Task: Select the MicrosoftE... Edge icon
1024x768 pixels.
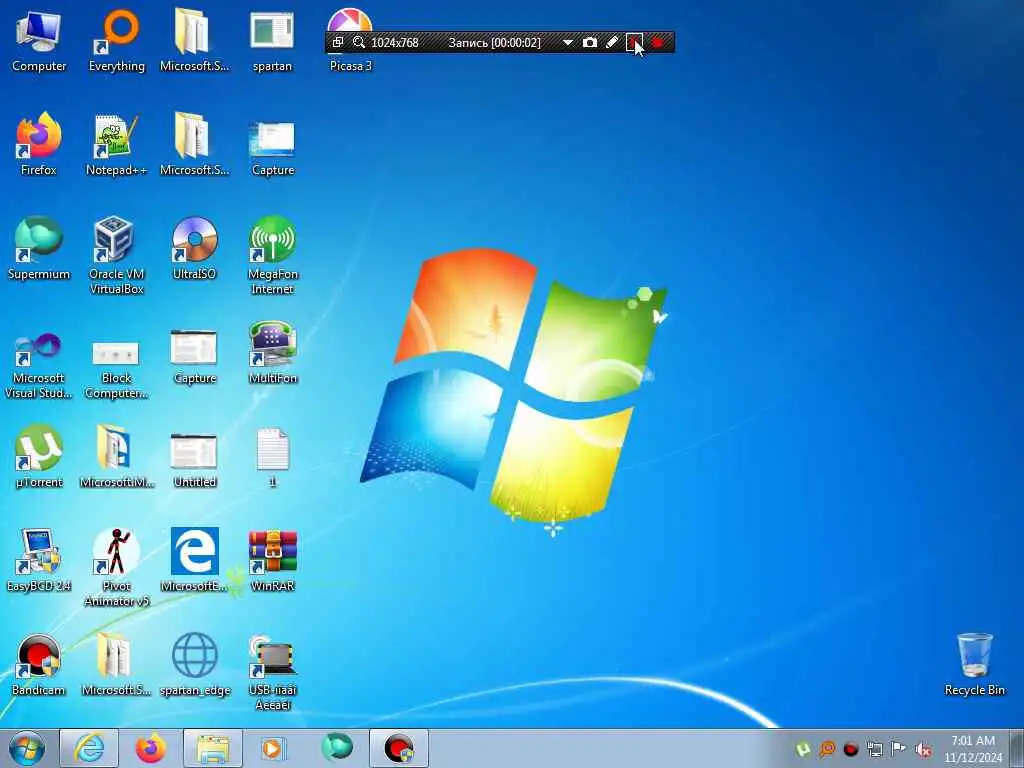Action: click(x=194, y=560)
